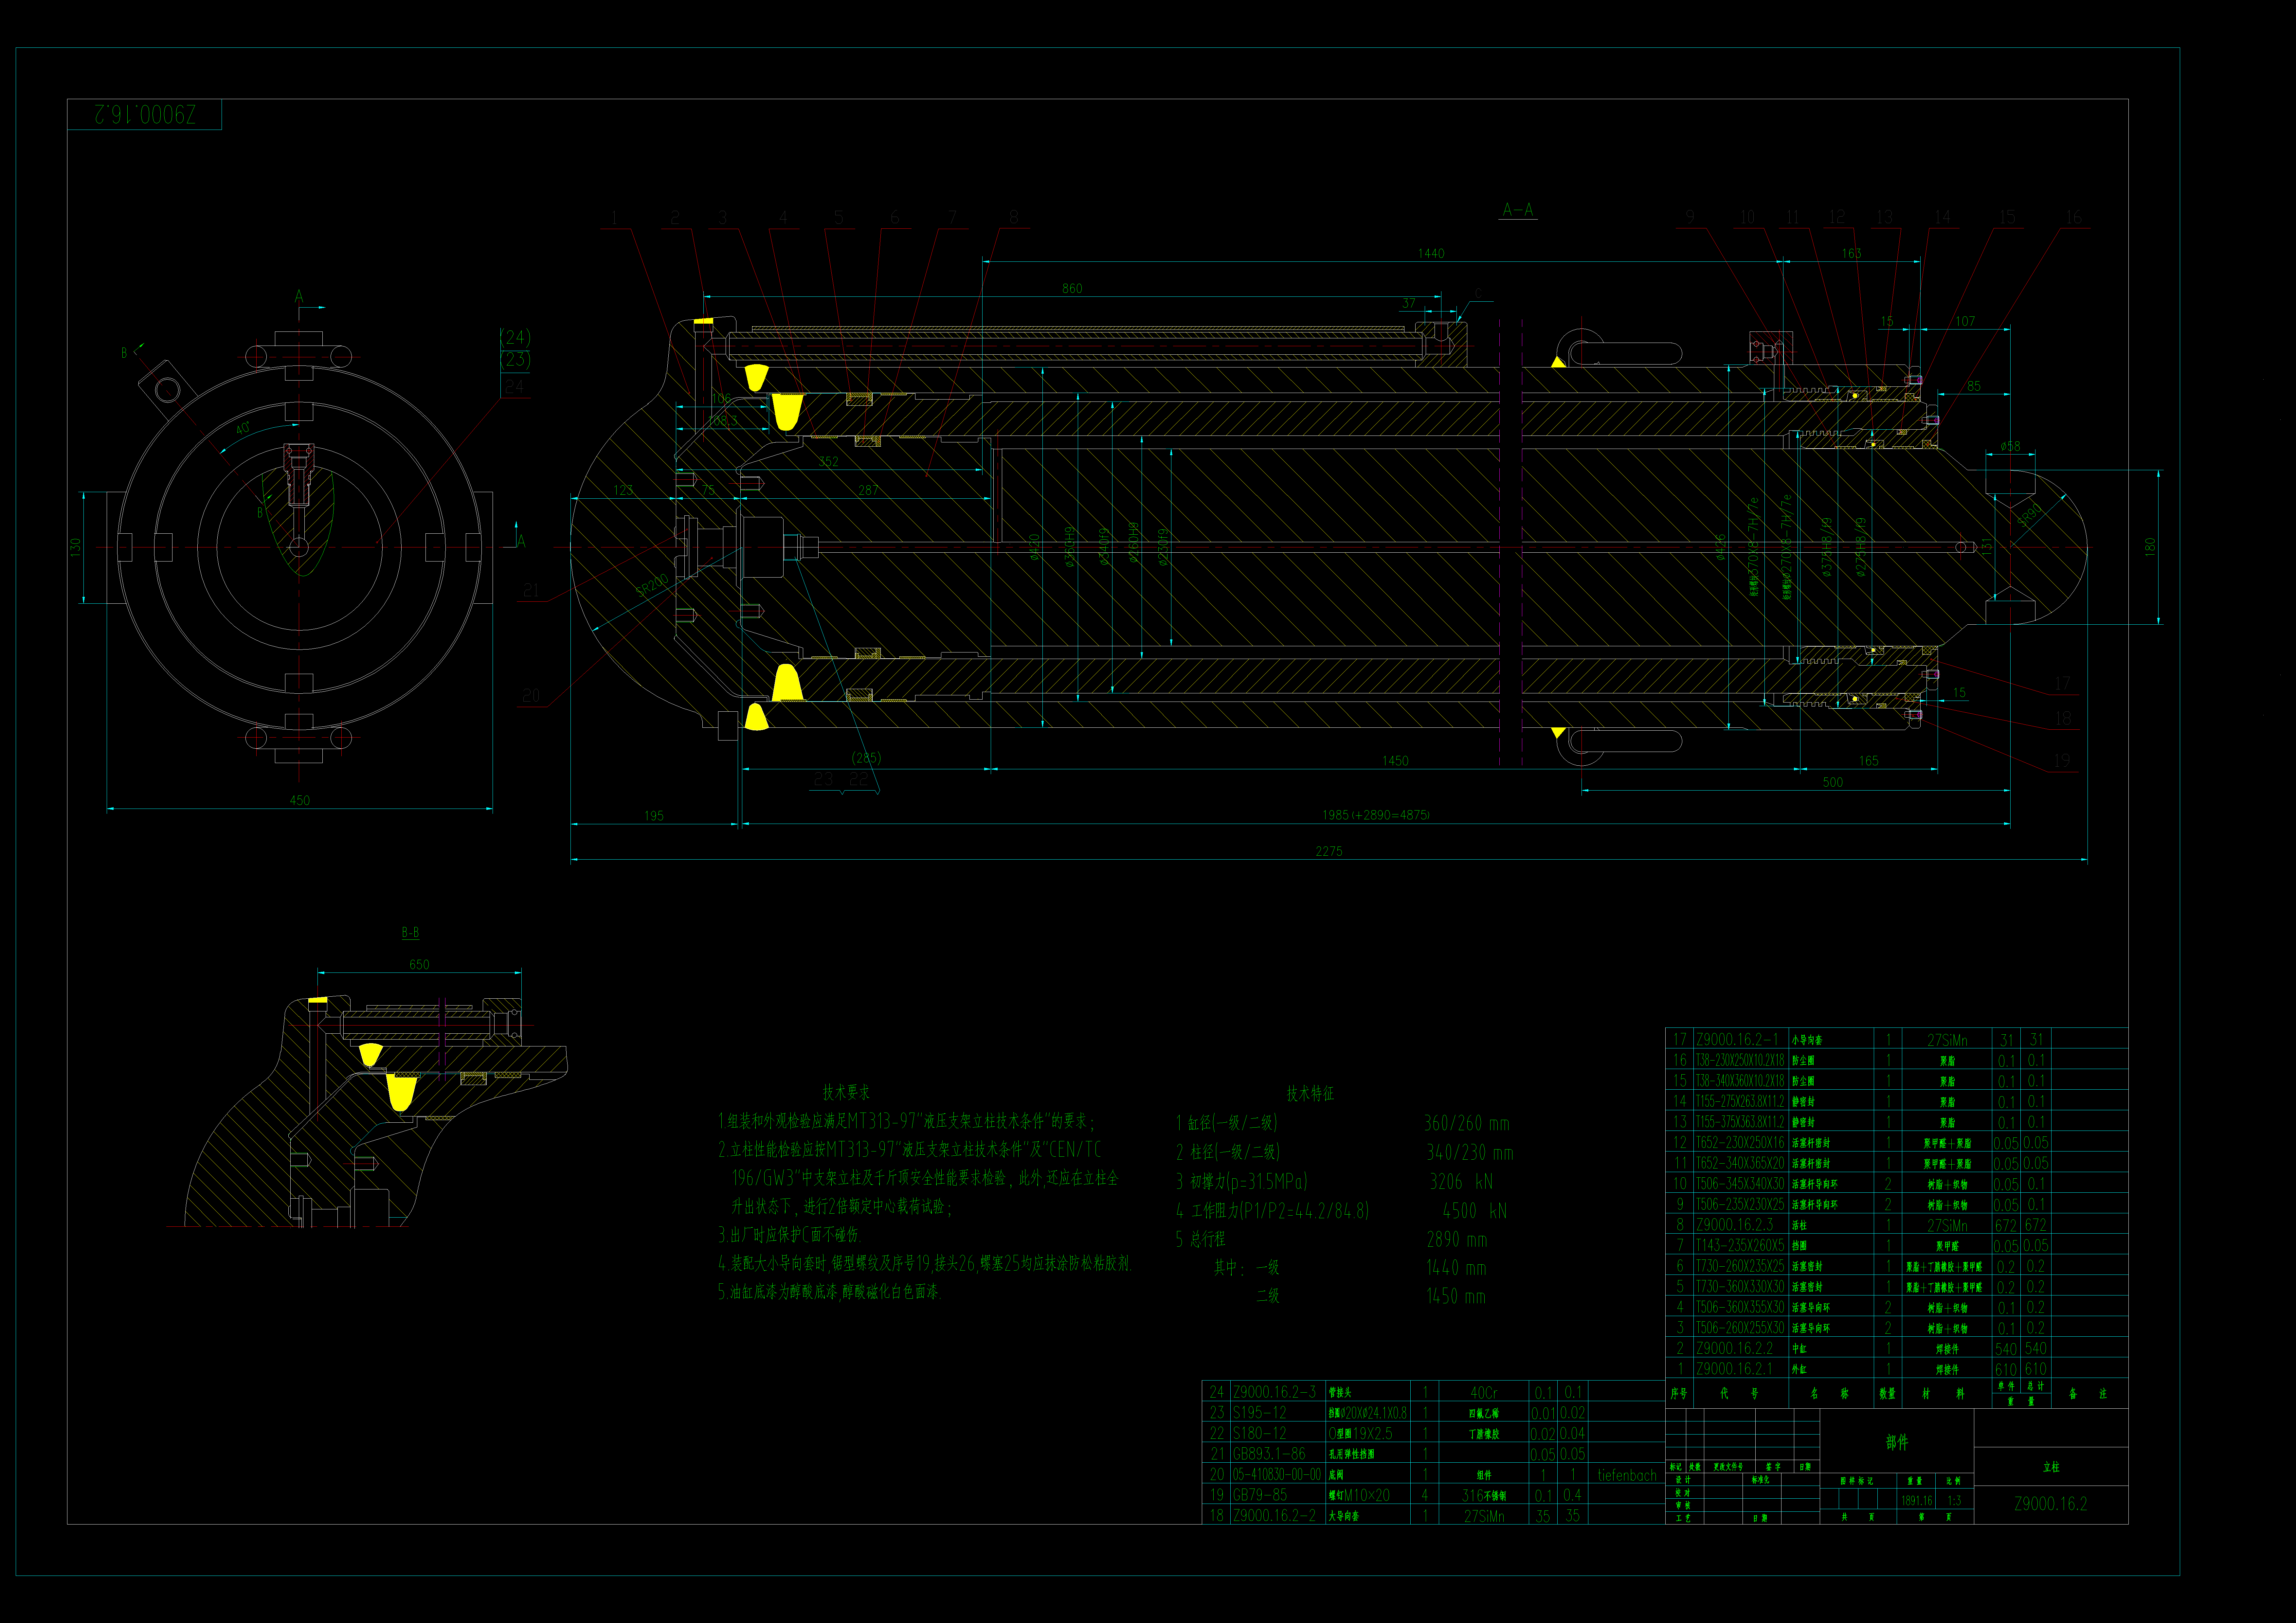Click the '2890 mm' total stroke value

pyautogui.click(x=1457, y=1239)
